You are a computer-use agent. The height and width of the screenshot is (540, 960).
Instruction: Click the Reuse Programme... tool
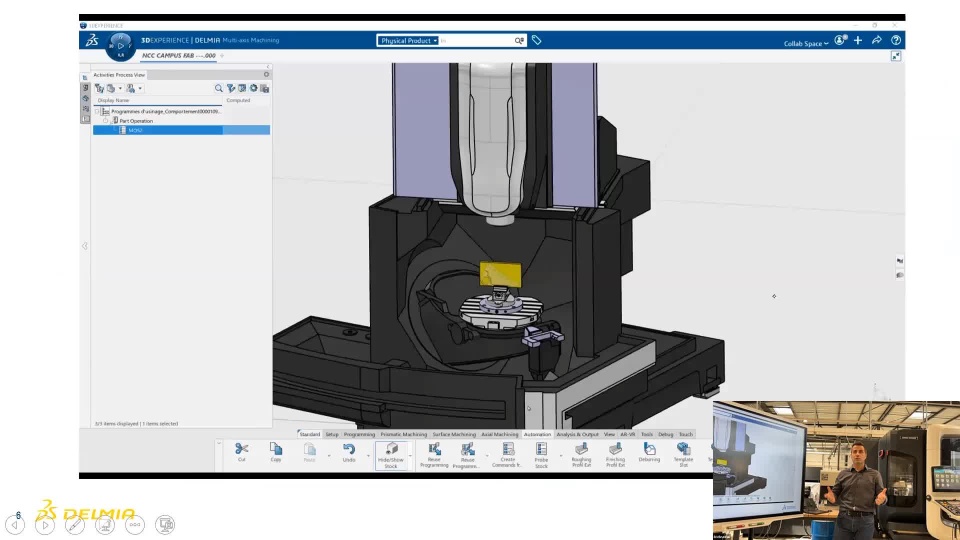point(467,456)
